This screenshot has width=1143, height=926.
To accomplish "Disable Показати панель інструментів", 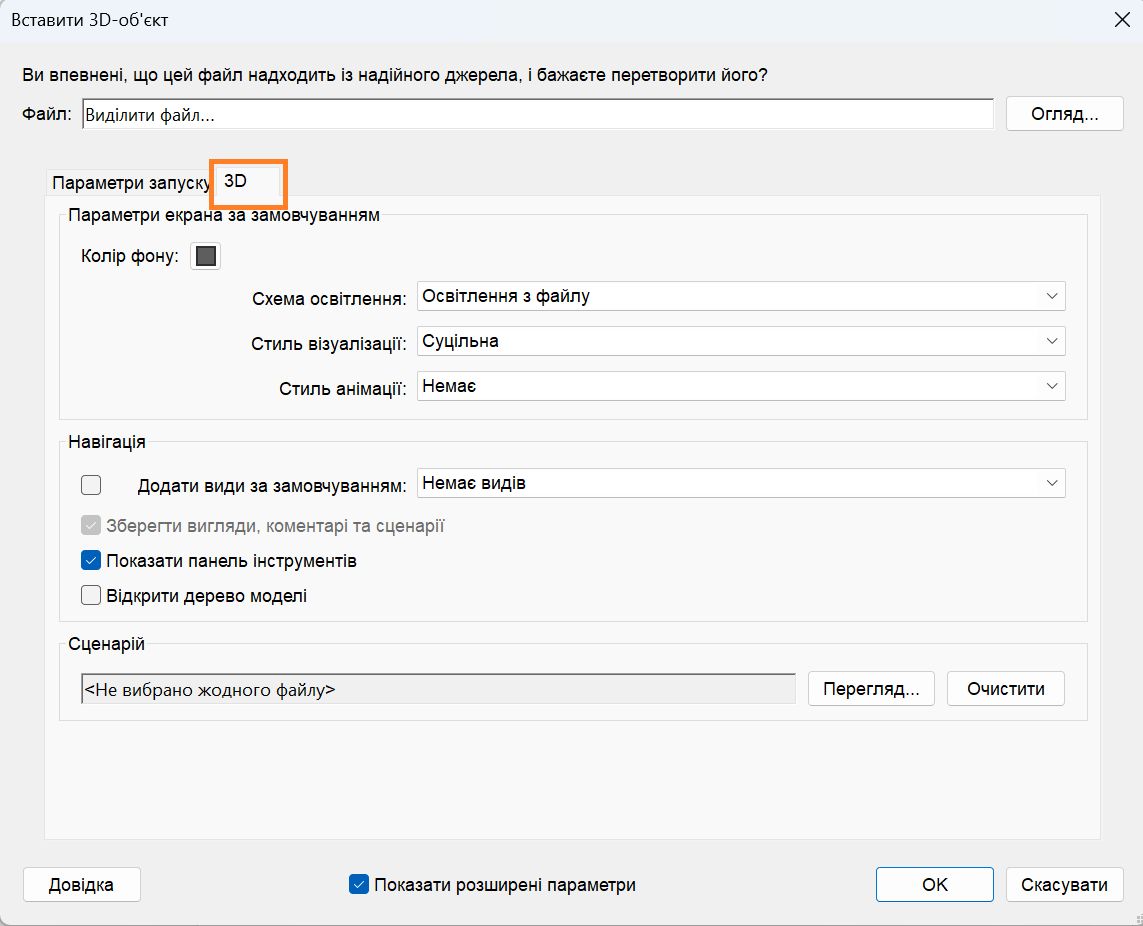I will click(91, 560).
